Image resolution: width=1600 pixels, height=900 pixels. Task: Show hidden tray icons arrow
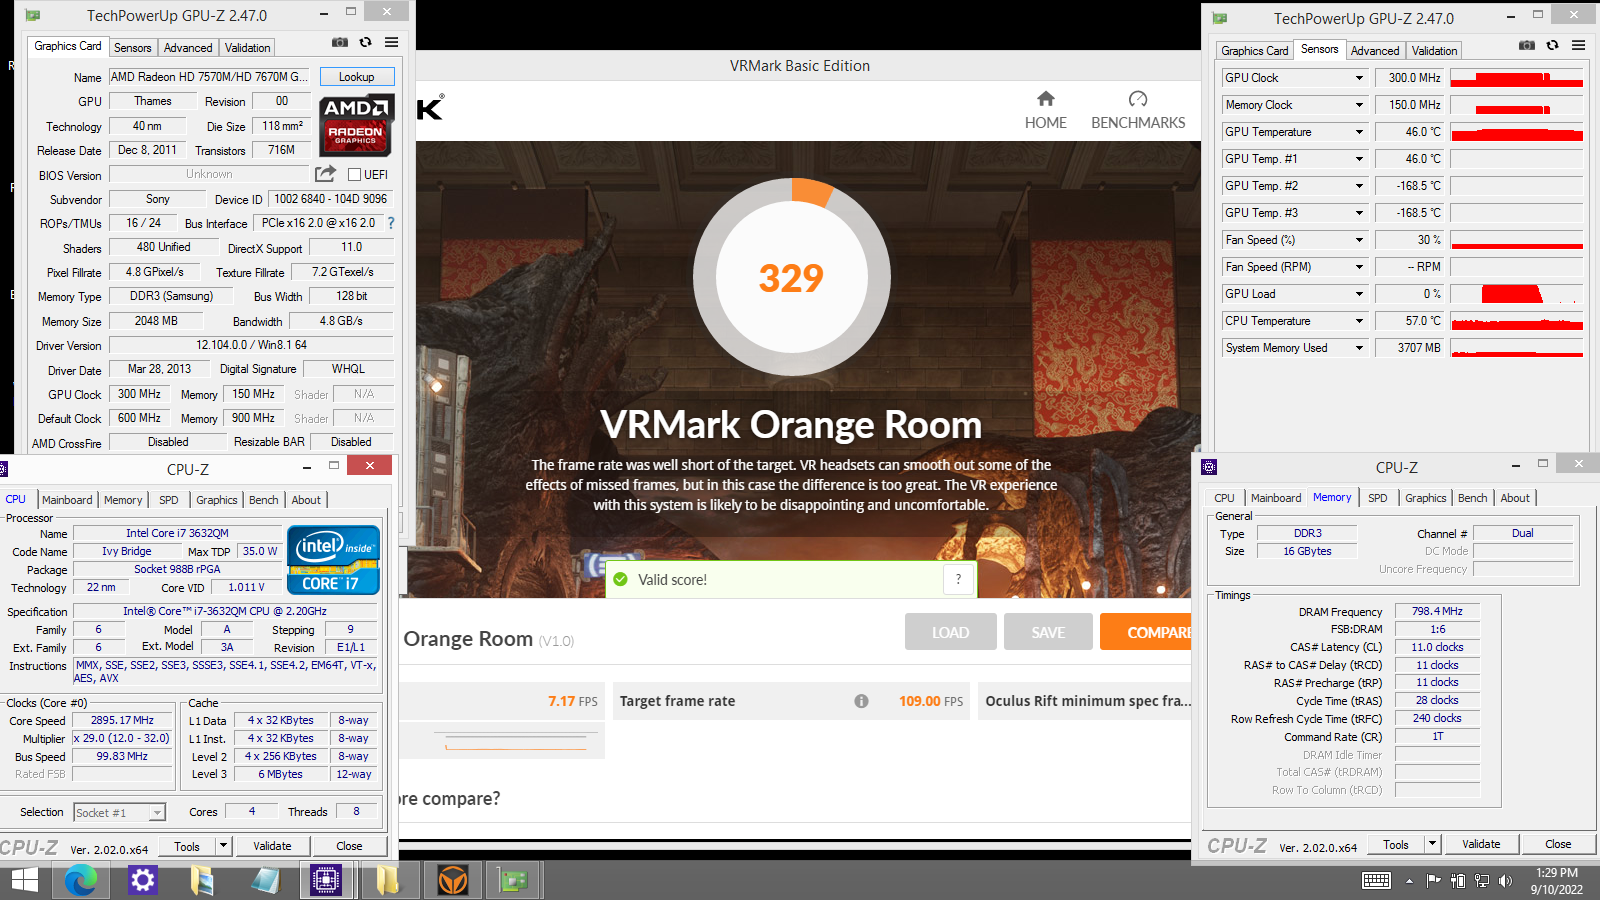point(1409,881)
